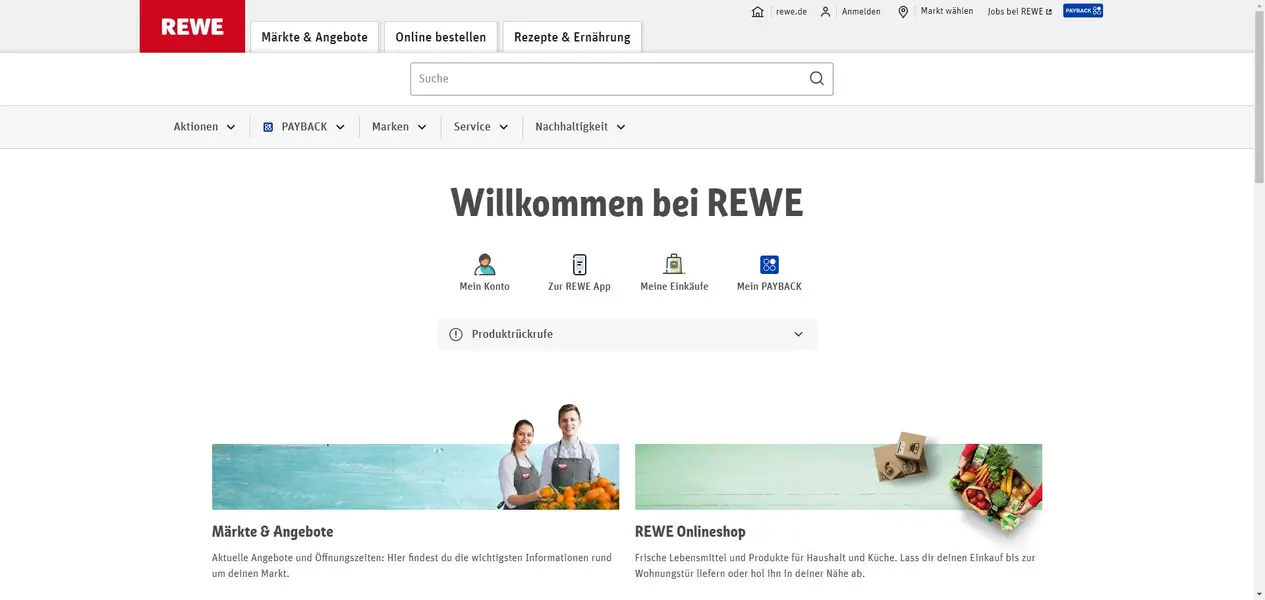The height and width of the screenshot is (600, 1265).
Task: Click the person icon beside Anmelden
Action: point(825,12)
